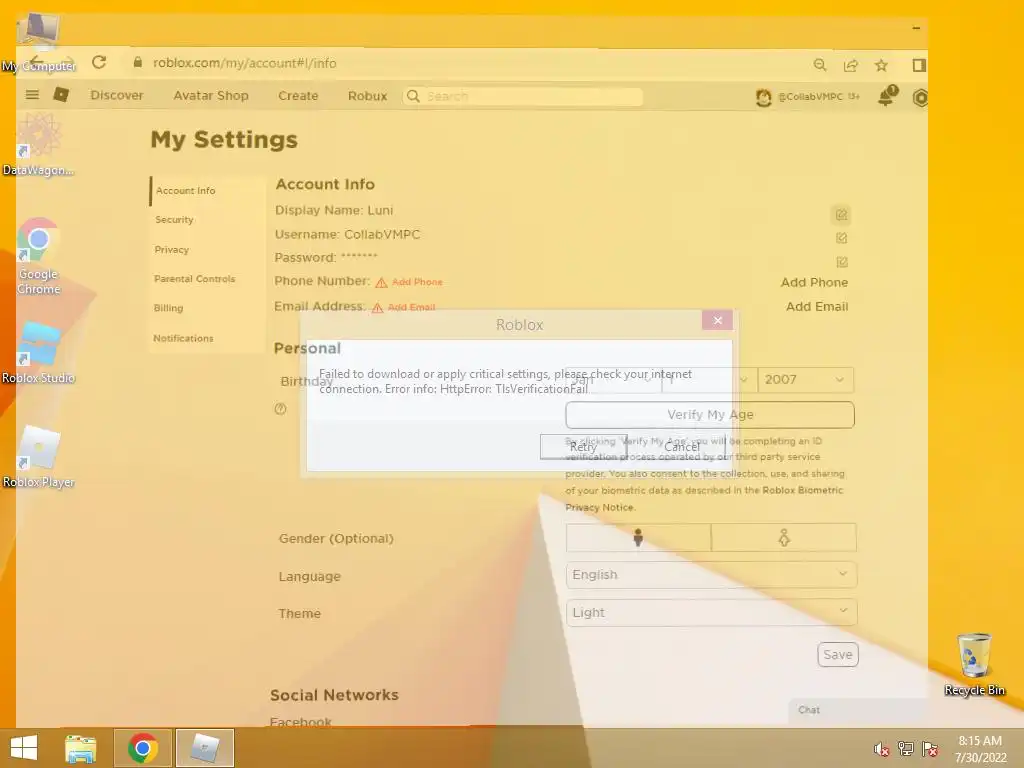The height and width of the screenshot is (768, 1024).
Task: Open Chrome side panel icon
Action: 919,65
